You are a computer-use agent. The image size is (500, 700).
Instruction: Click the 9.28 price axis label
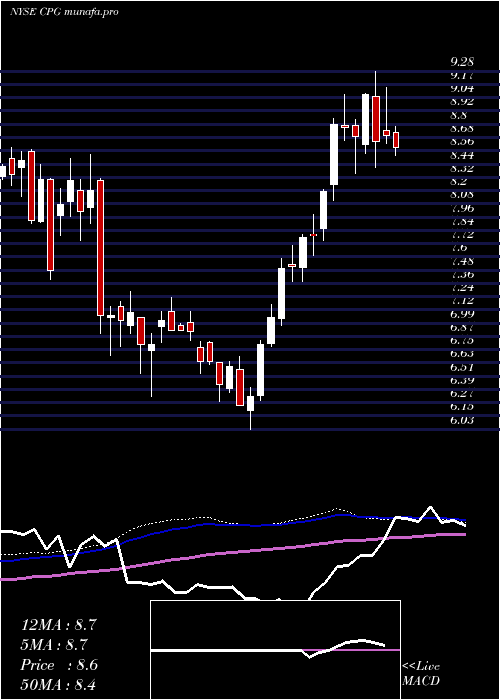462,62
